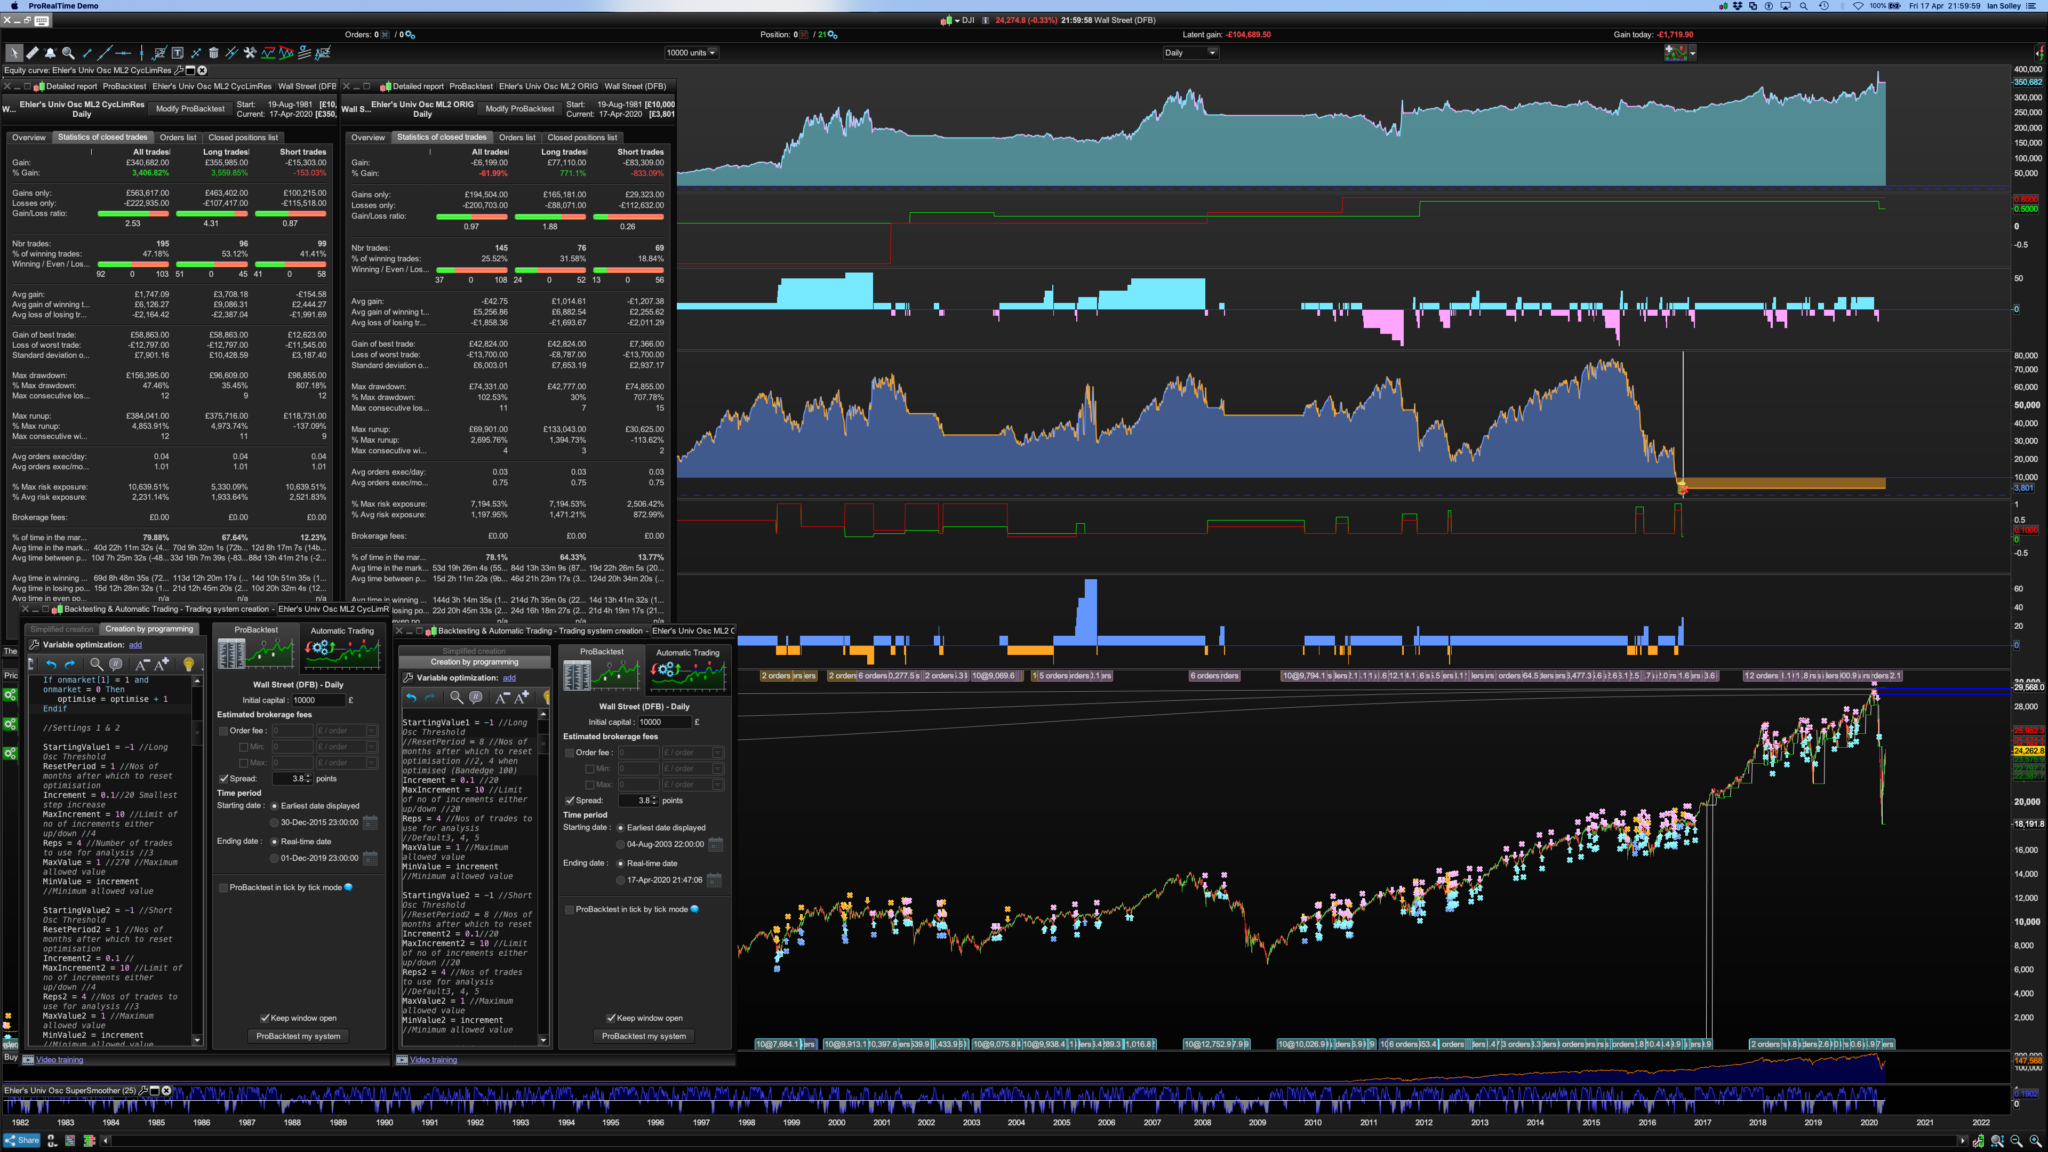Toggle 'ProBacktest in tick by tick mode' in left panel

[223, 887]
